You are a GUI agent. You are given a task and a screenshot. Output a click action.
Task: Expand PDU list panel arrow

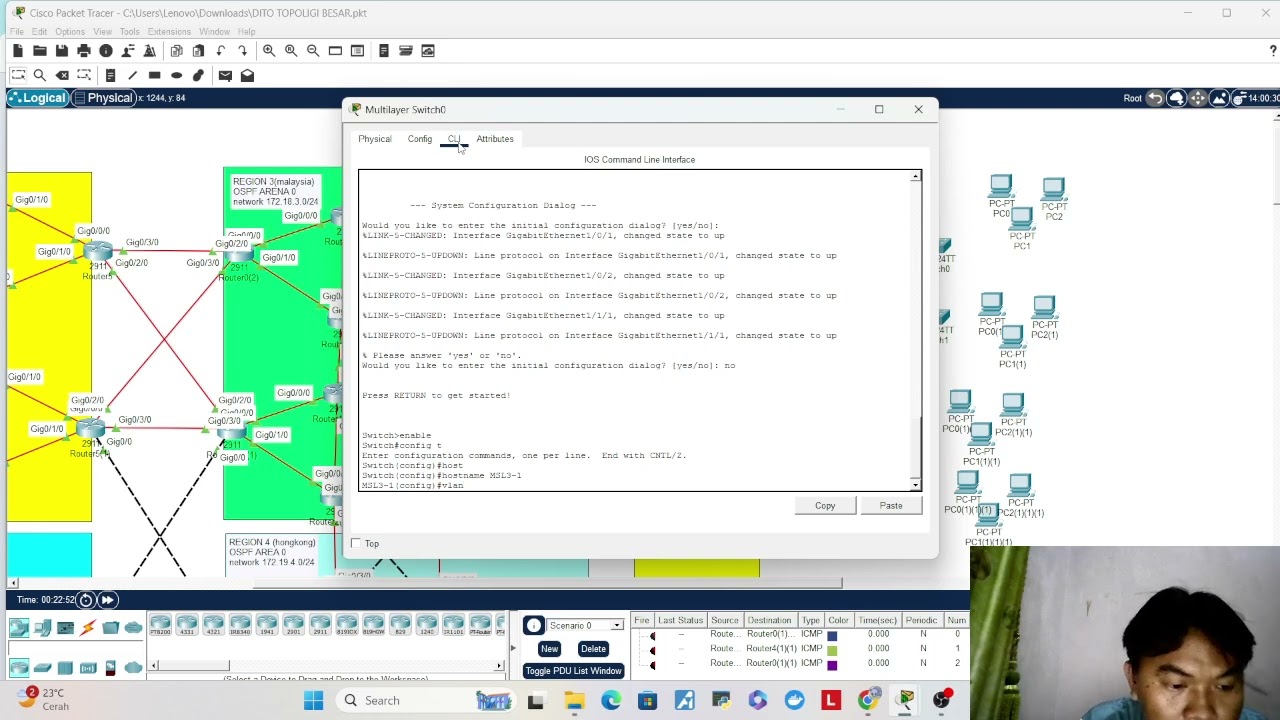coord(514,648)
